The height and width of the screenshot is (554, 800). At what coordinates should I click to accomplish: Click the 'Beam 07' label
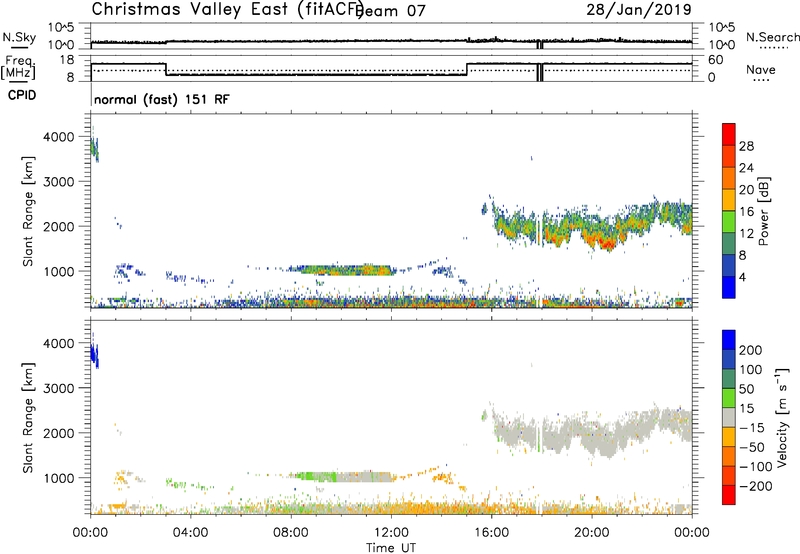tap(391, 11)
